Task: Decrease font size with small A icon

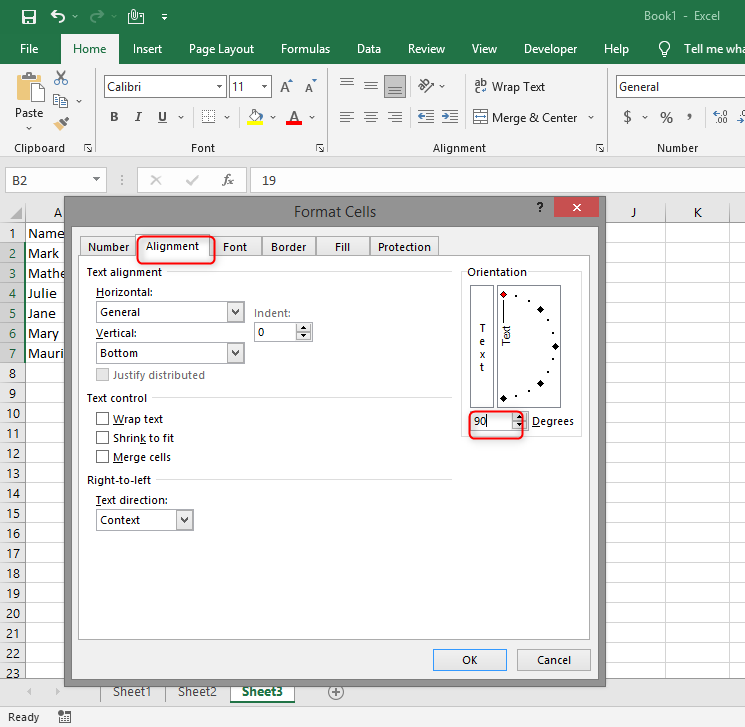Action: click(x=311, y=86)
